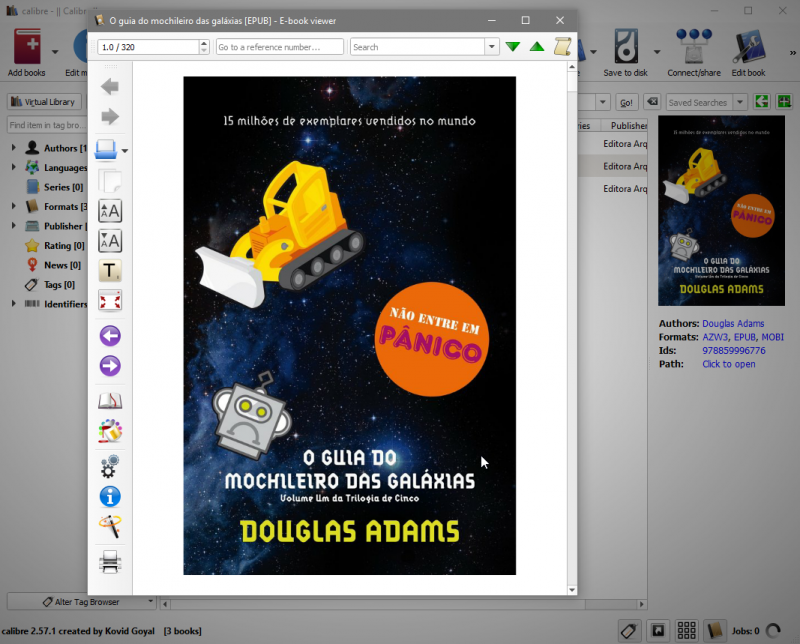Open the viewer Search history dropdown arrow
This screenshot has width=800, height=644.
pyautogui.click(x=491, y=47)
